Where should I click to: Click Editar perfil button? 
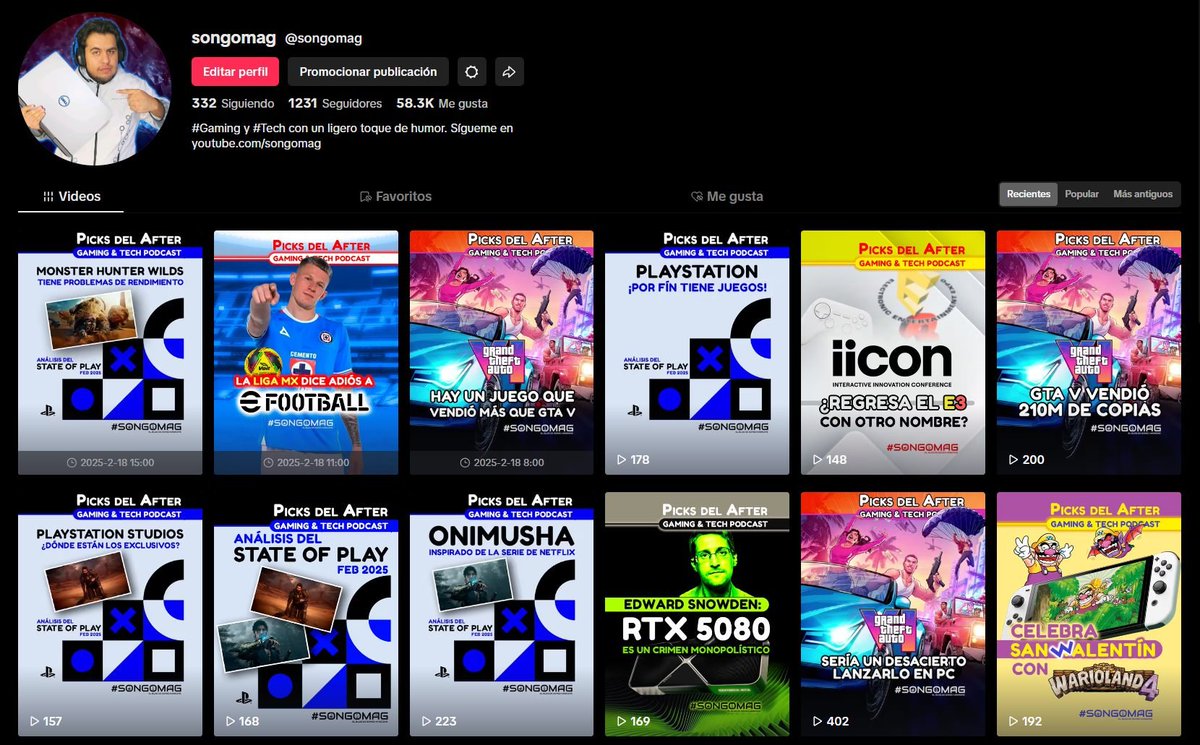(235, 72)
